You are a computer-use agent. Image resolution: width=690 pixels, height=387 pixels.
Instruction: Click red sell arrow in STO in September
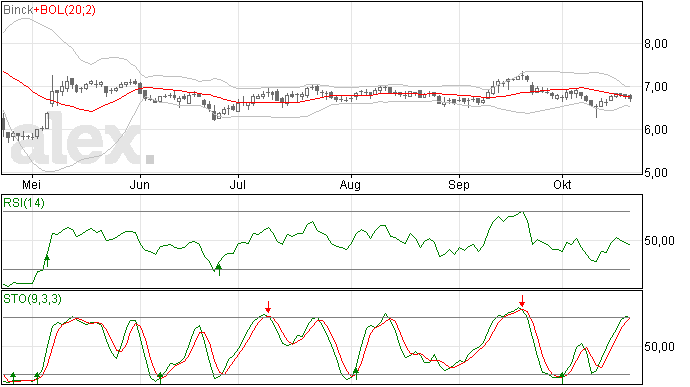pos(522,301)
